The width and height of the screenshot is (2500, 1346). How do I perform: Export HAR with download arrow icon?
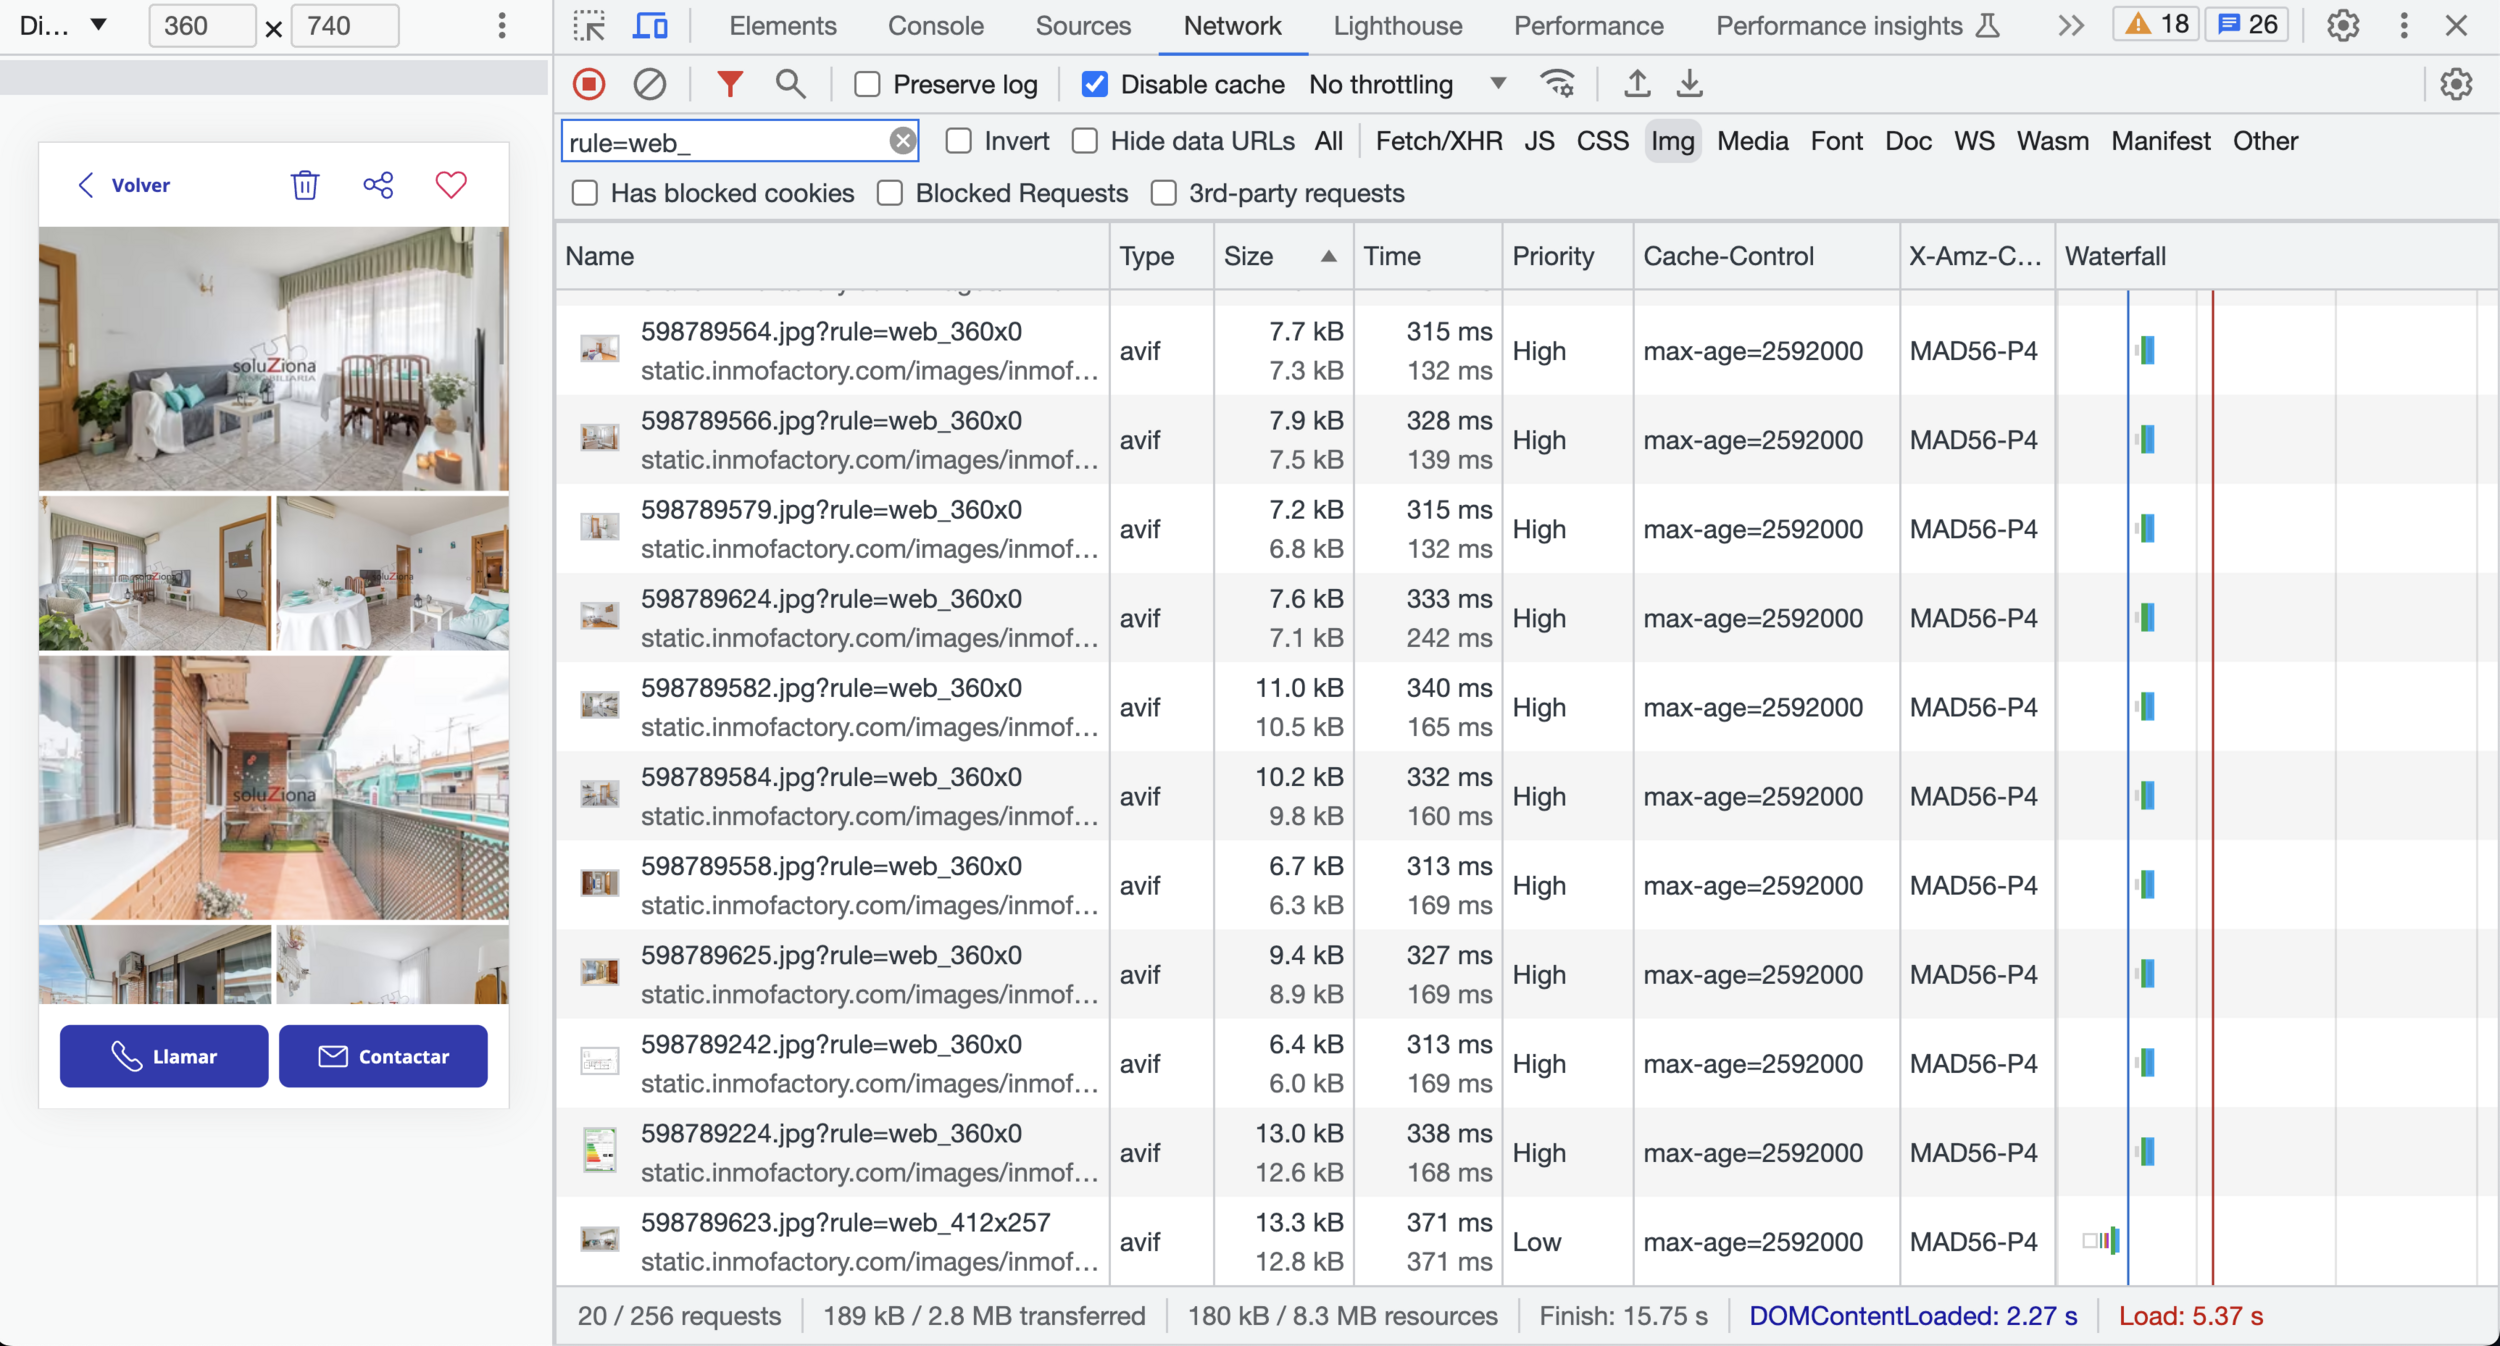click(1689, 84)
